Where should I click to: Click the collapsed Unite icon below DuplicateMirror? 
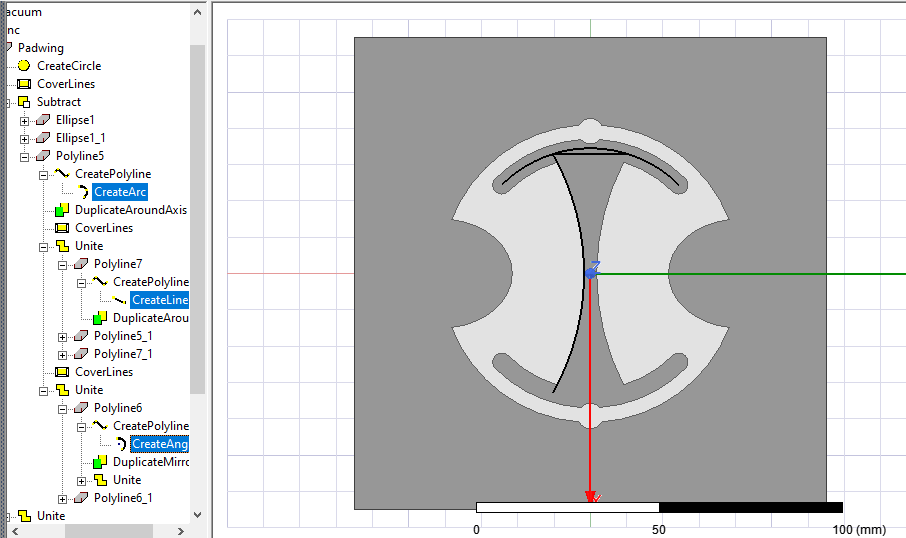[100, 480]
